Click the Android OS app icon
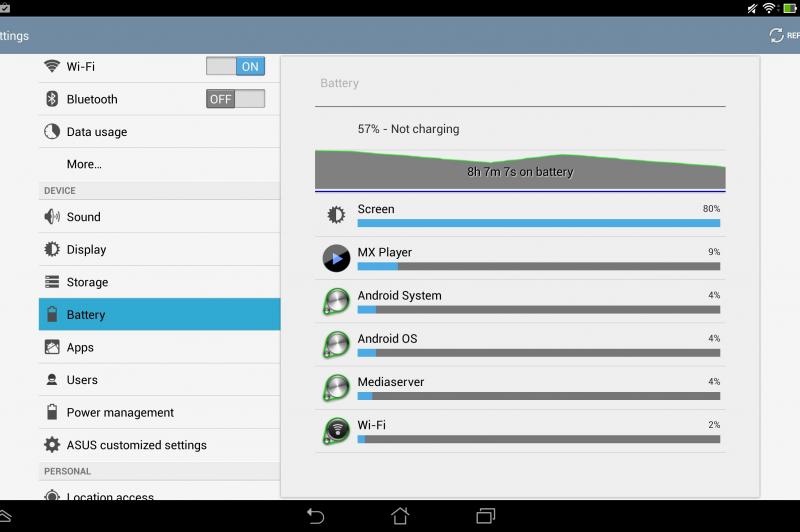The width and height of the screenshot is (800, 532). tap(336, 344)
